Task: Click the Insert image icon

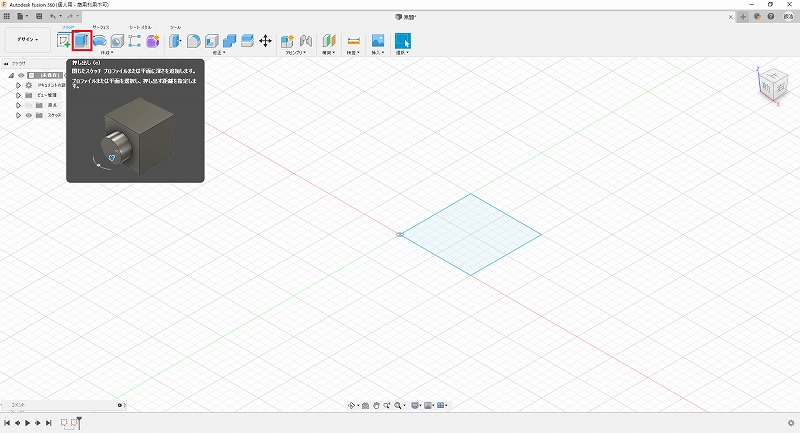Action: [378, 41]
